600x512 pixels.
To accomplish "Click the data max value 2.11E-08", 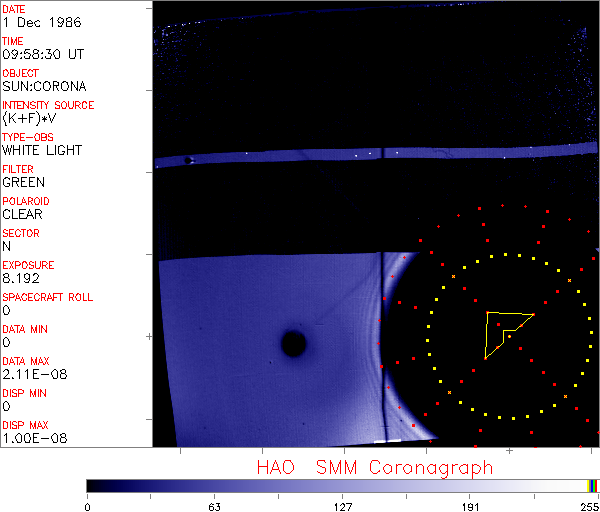I will [29, 374].
